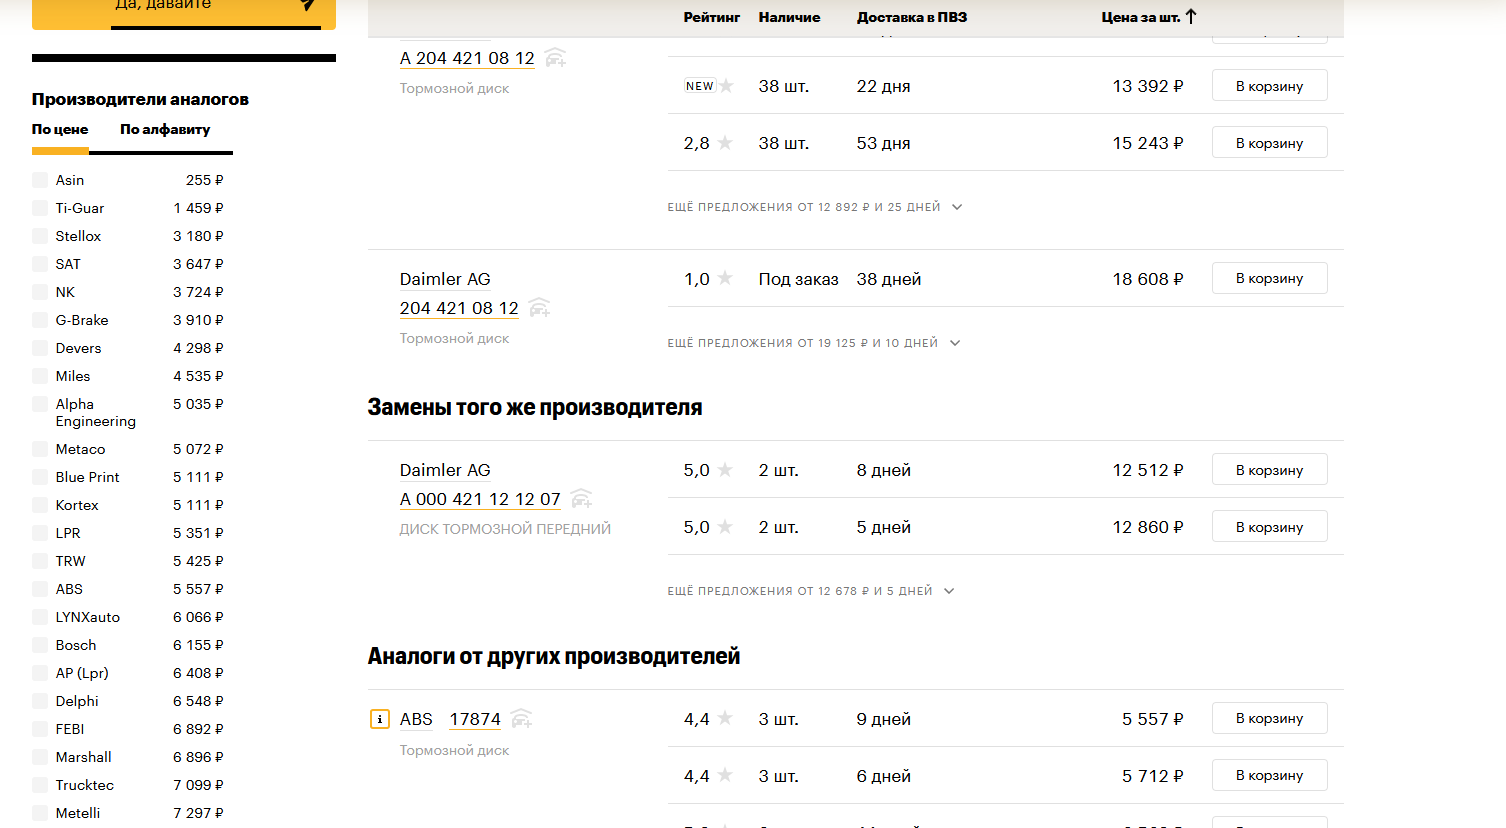Switch to the По алфавиту tab

point(165,129)
